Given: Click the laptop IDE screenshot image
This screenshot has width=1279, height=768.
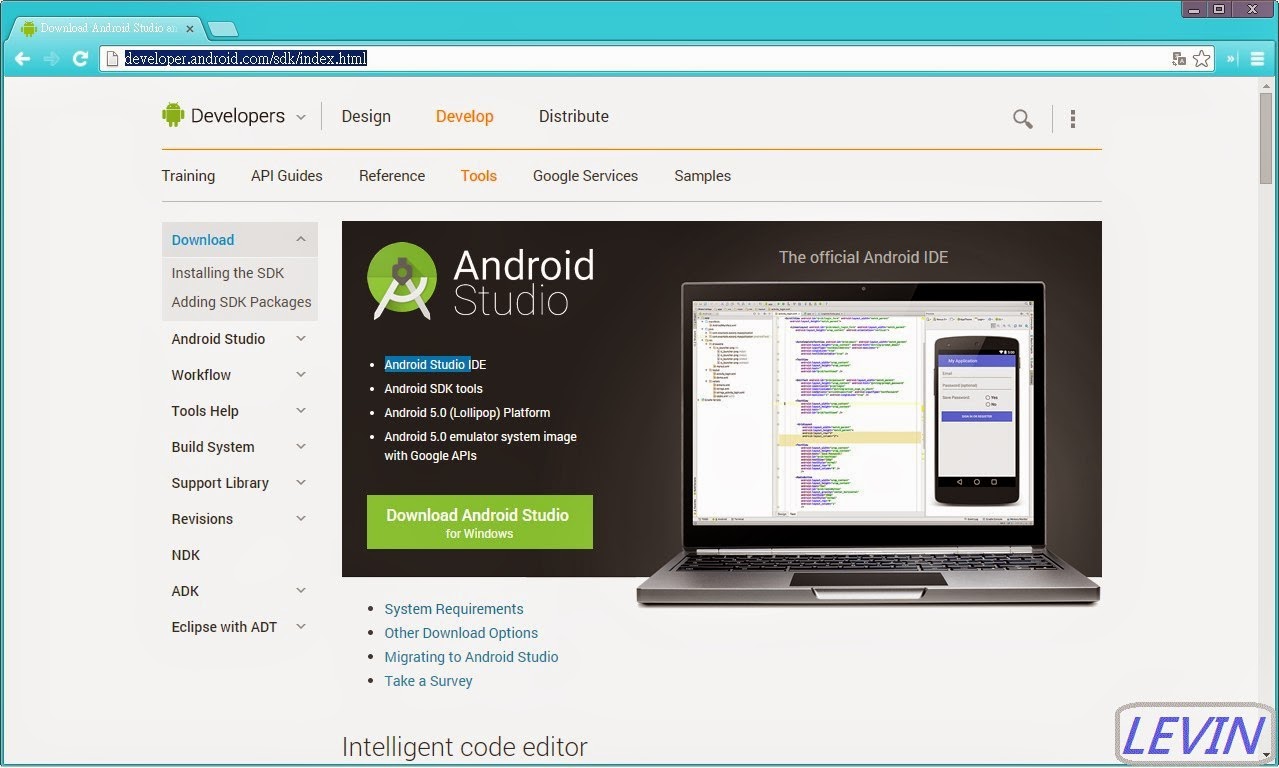Looking at the screenshot, I should tap(868, 444).
